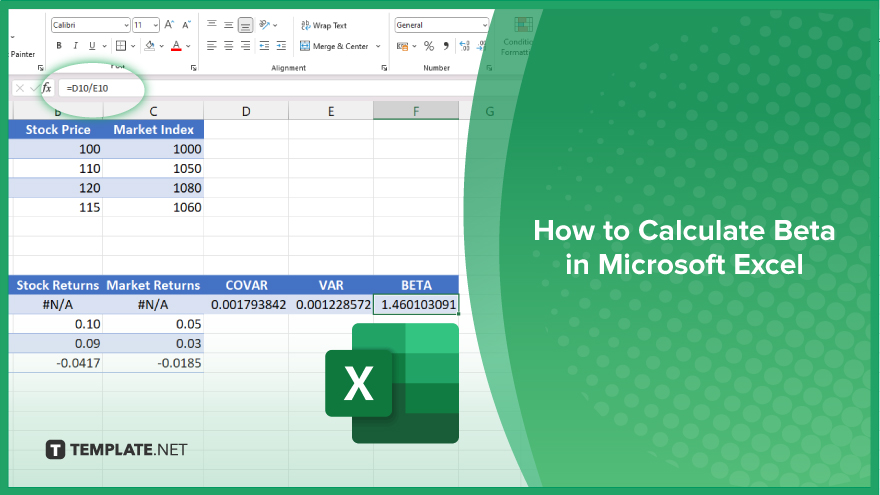Expand the font color dropdown arrow
The height and width of the screenshot is (495, 880).
click(189, 46)
